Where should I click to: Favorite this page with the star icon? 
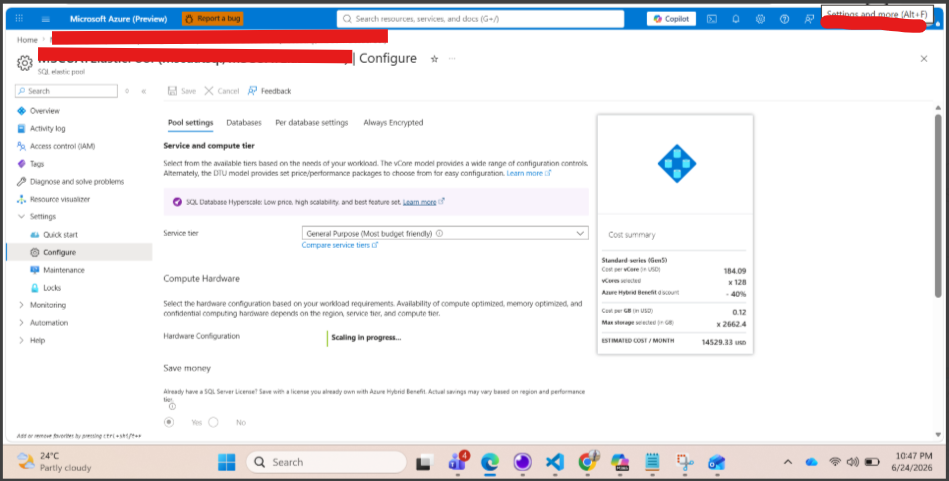click(x=434, y=59)
